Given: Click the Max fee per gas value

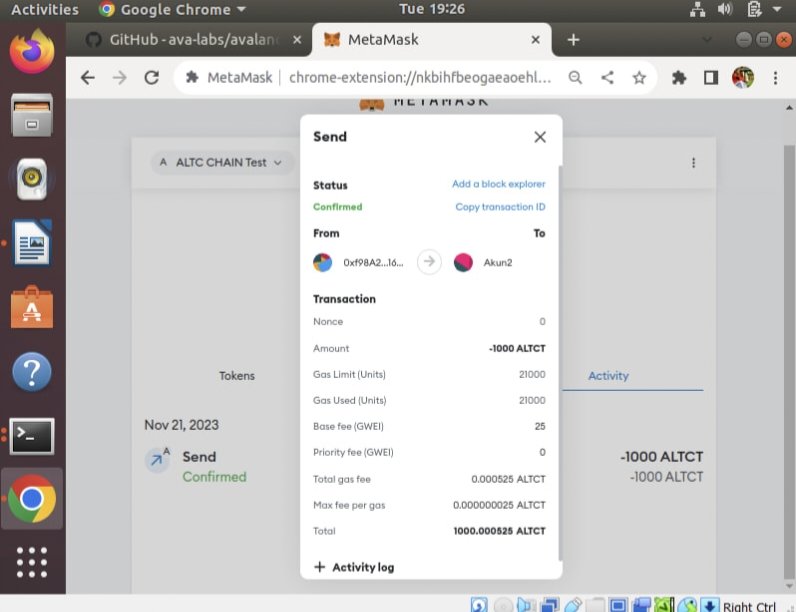Looking at the screenshot, I should [x=499, y=505].
